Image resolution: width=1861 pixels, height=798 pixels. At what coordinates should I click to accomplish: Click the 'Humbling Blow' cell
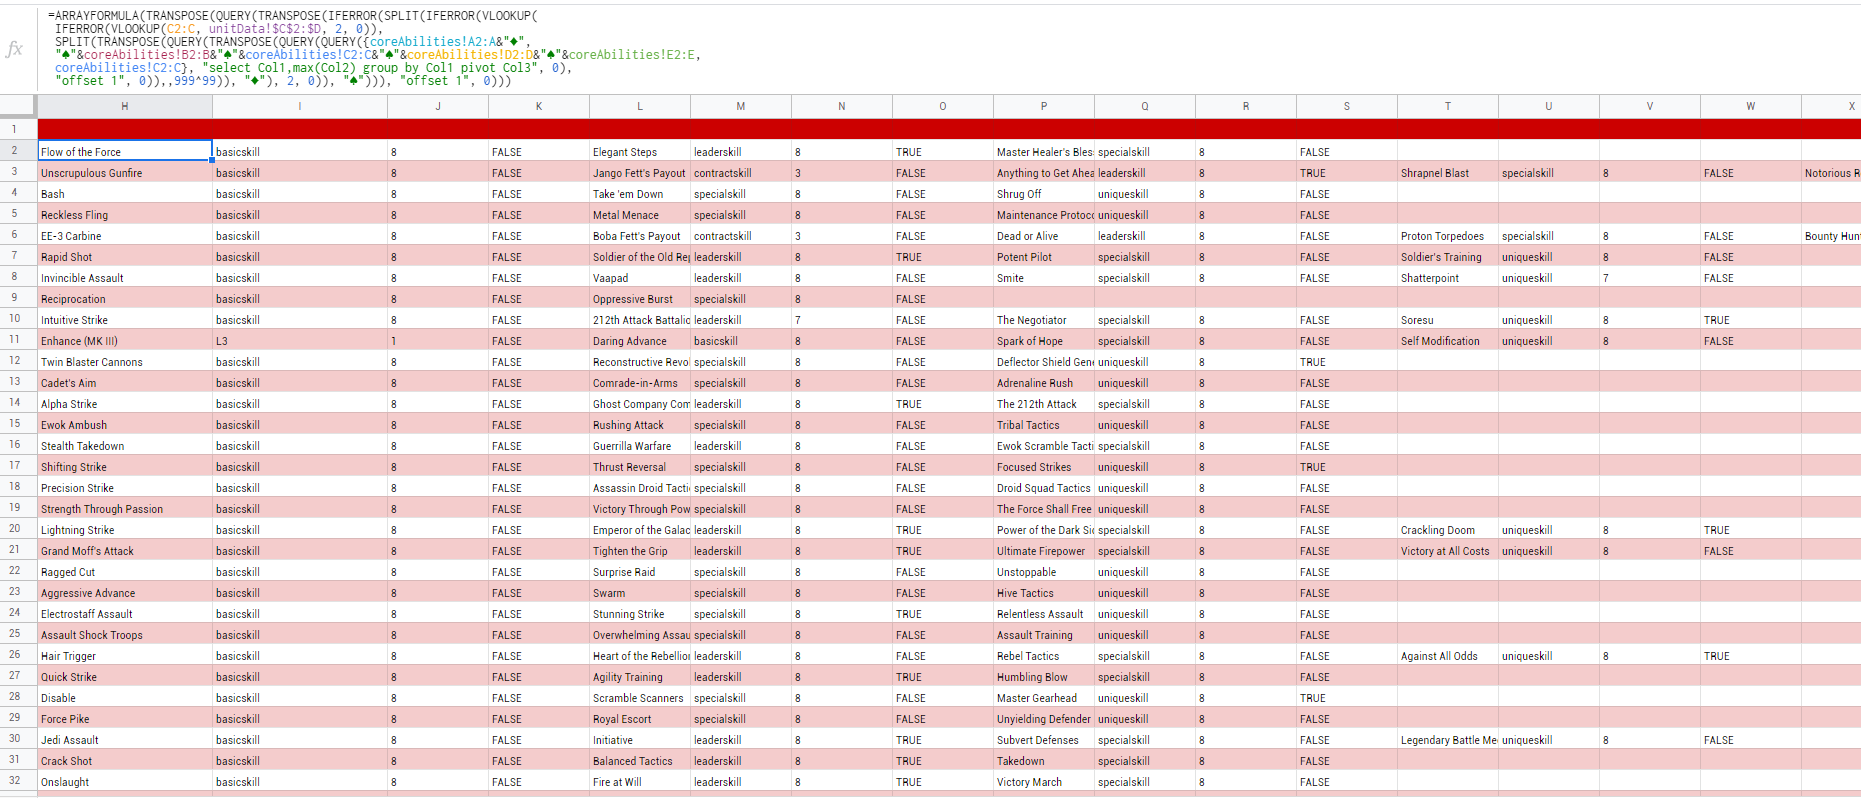coord(1044,677)
